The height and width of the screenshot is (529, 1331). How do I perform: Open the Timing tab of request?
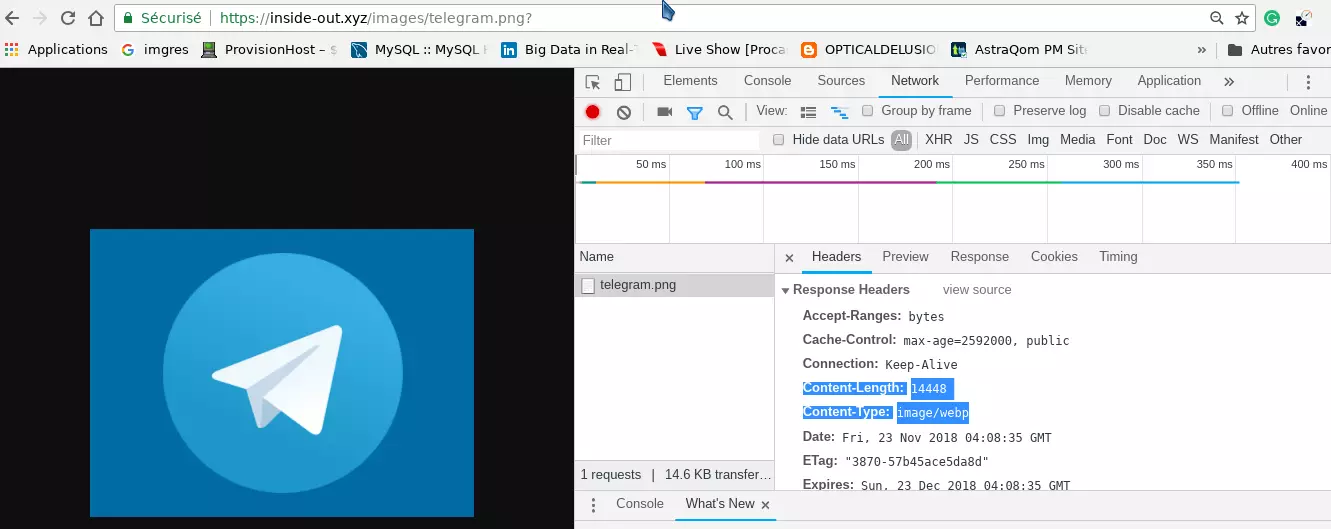(x=1118, y=257)
